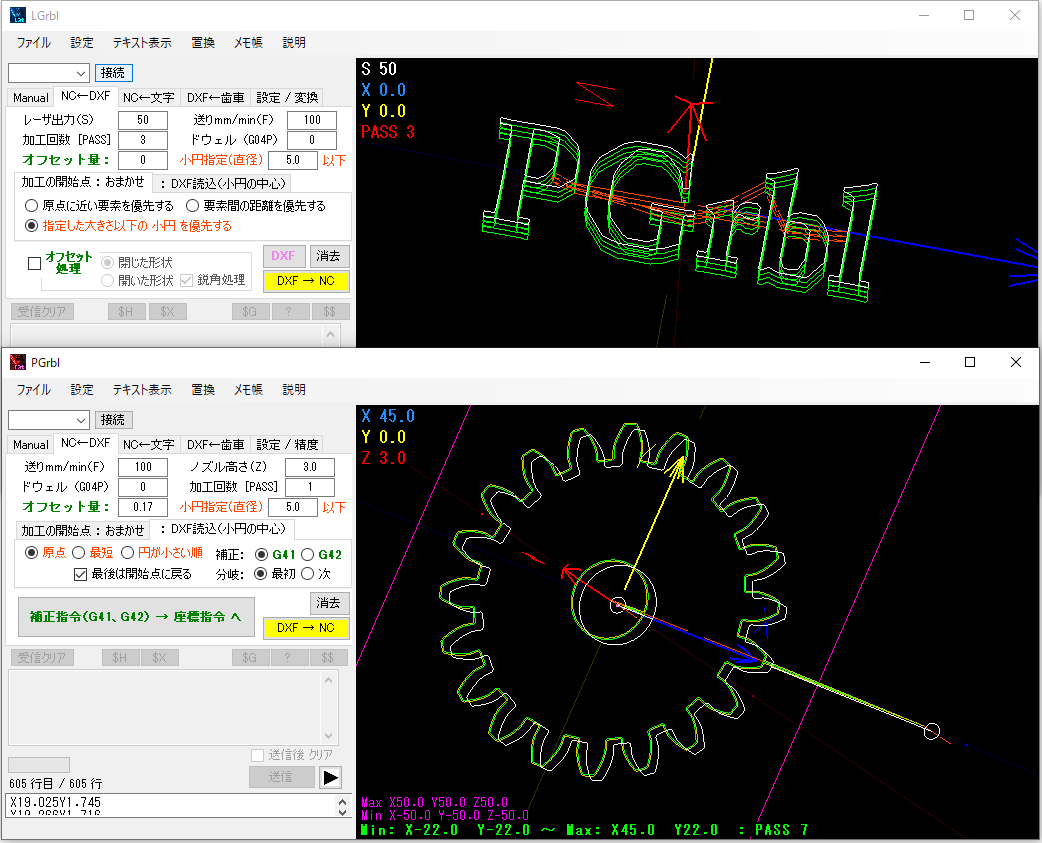
Task: Select 原点に近い要素を優先する radio in LGrbl
Action: pos(31,206)
